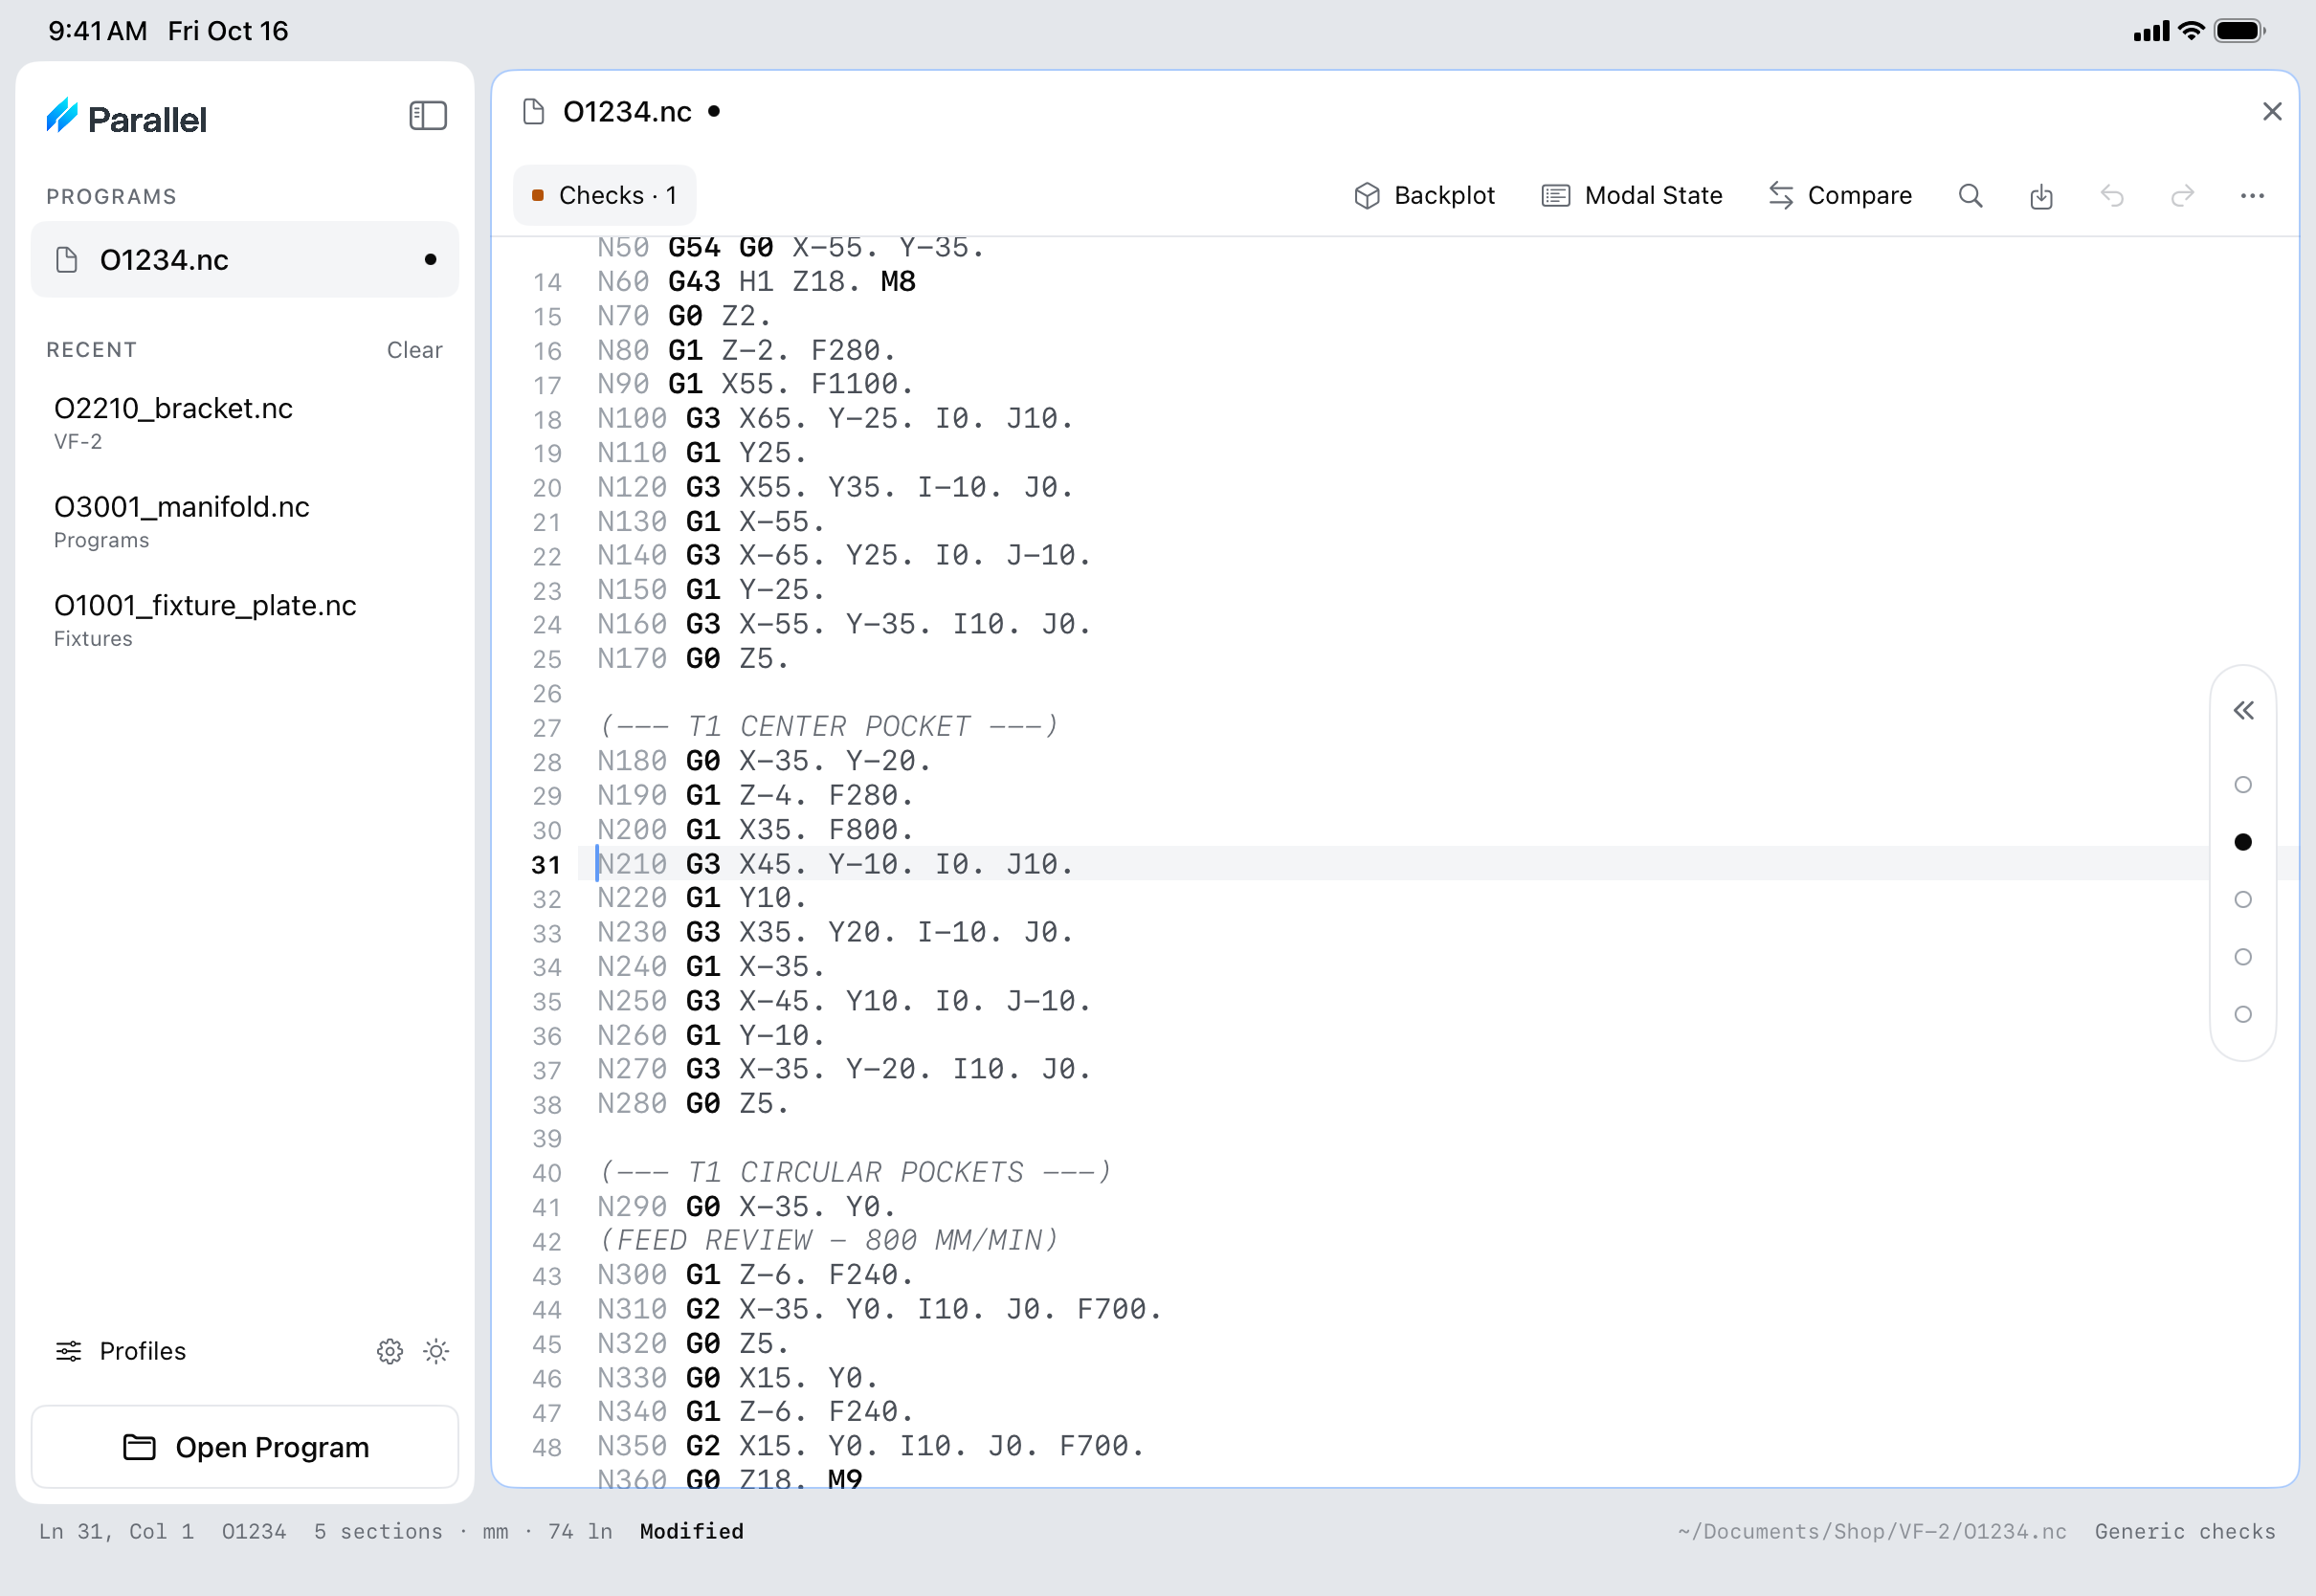Open the more options ellipsis menu
This screenshot has height=1596, width=2316.
2252,196
